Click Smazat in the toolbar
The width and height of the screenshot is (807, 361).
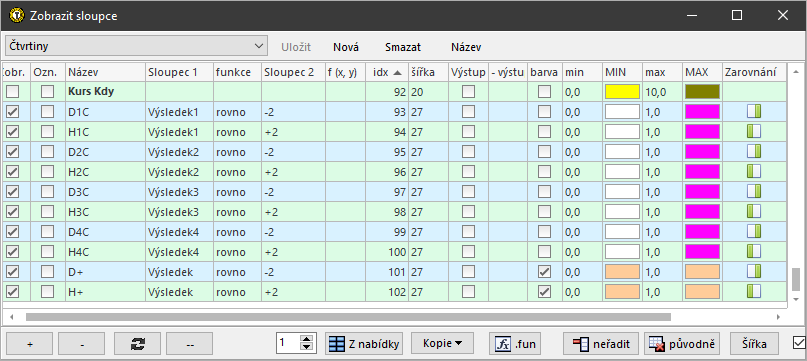tap(403, 47)
